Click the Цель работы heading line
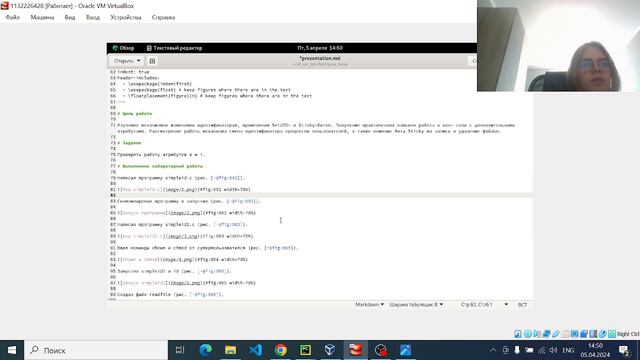Viewport: 640px width, 360px height. tap(135, 113)
